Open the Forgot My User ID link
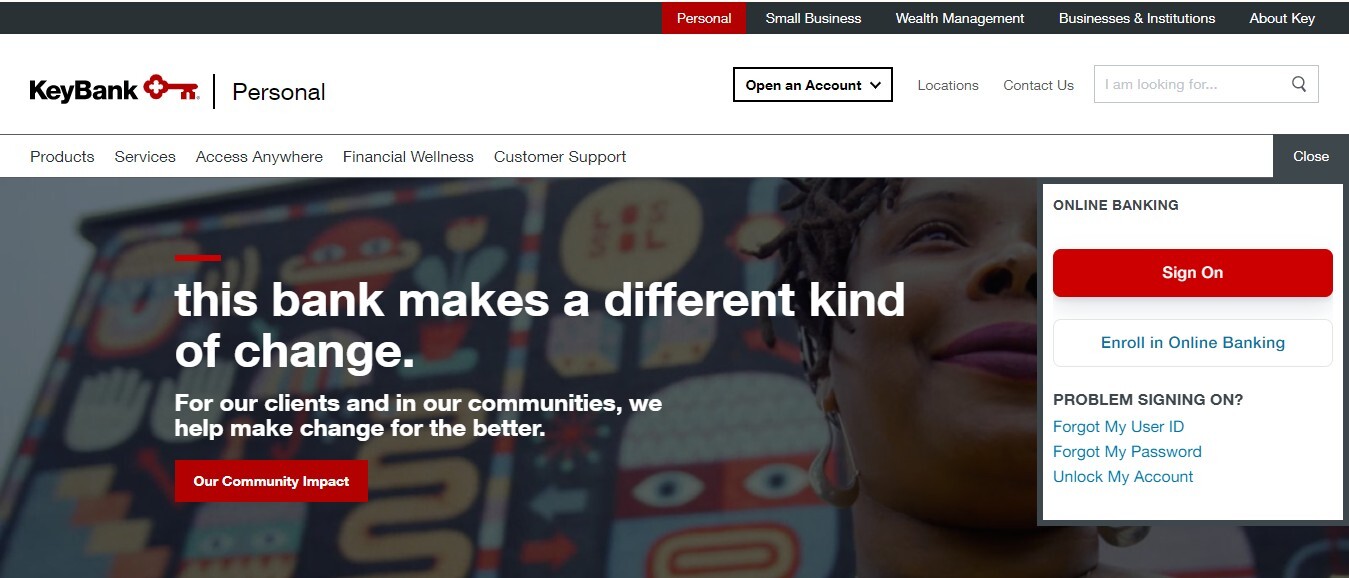Image resolution: width=1349 pixels, height=578 pixels. [x=1118, y=426]
